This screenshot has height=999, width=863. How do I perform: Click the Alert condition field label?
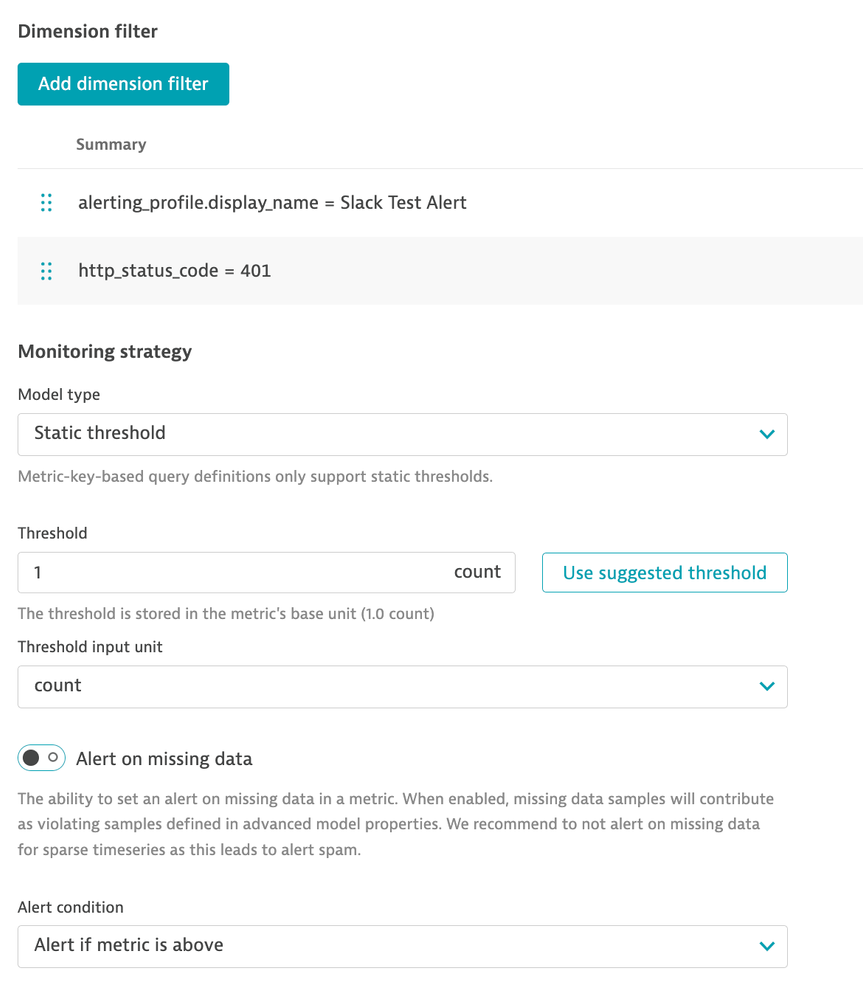pos(71,907)
